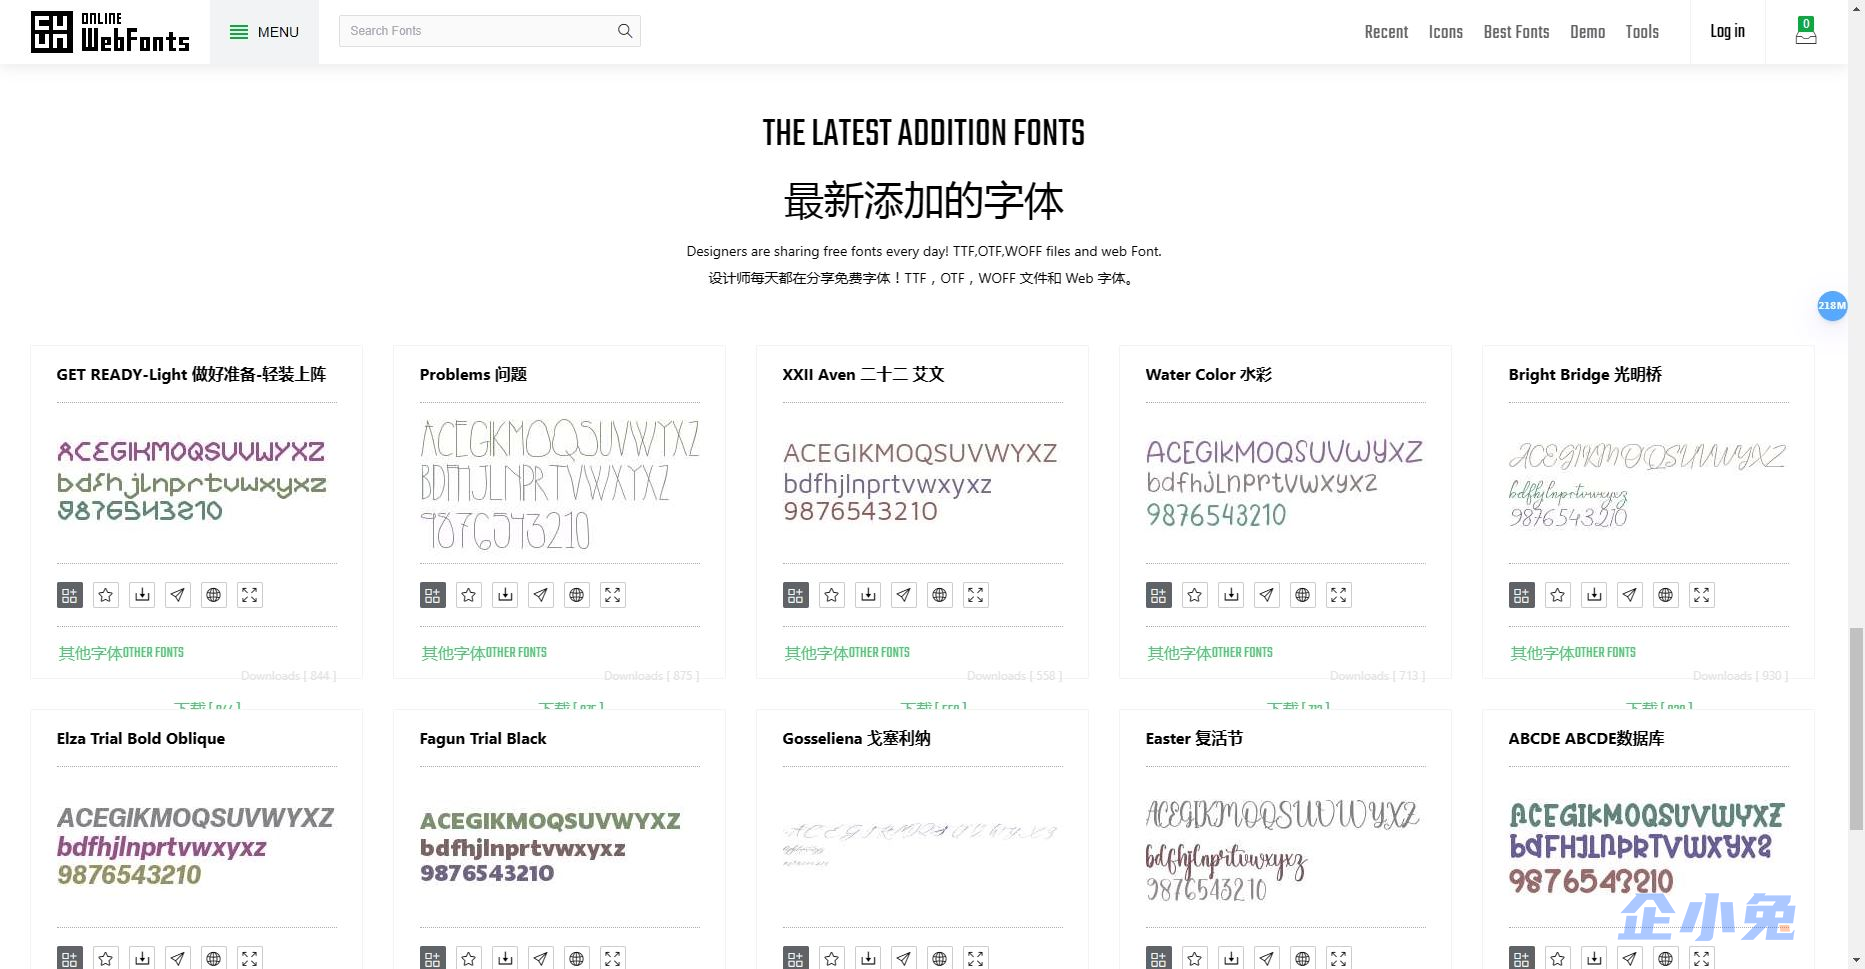The height and width of the screenshot is (969, 1865).
Task: Click the 218M badge bubble
Action: click(x=1832, y=306)
